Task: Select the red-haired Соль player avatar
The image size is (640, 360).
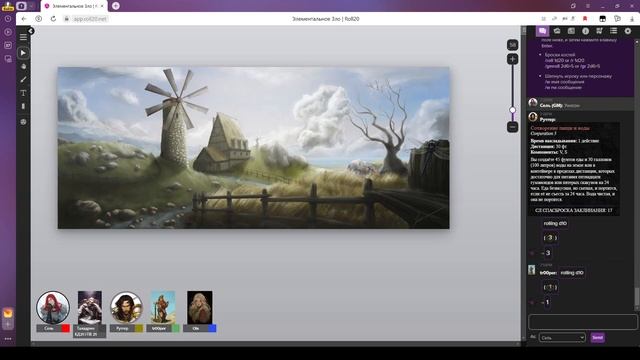Action: click(53, 307)
